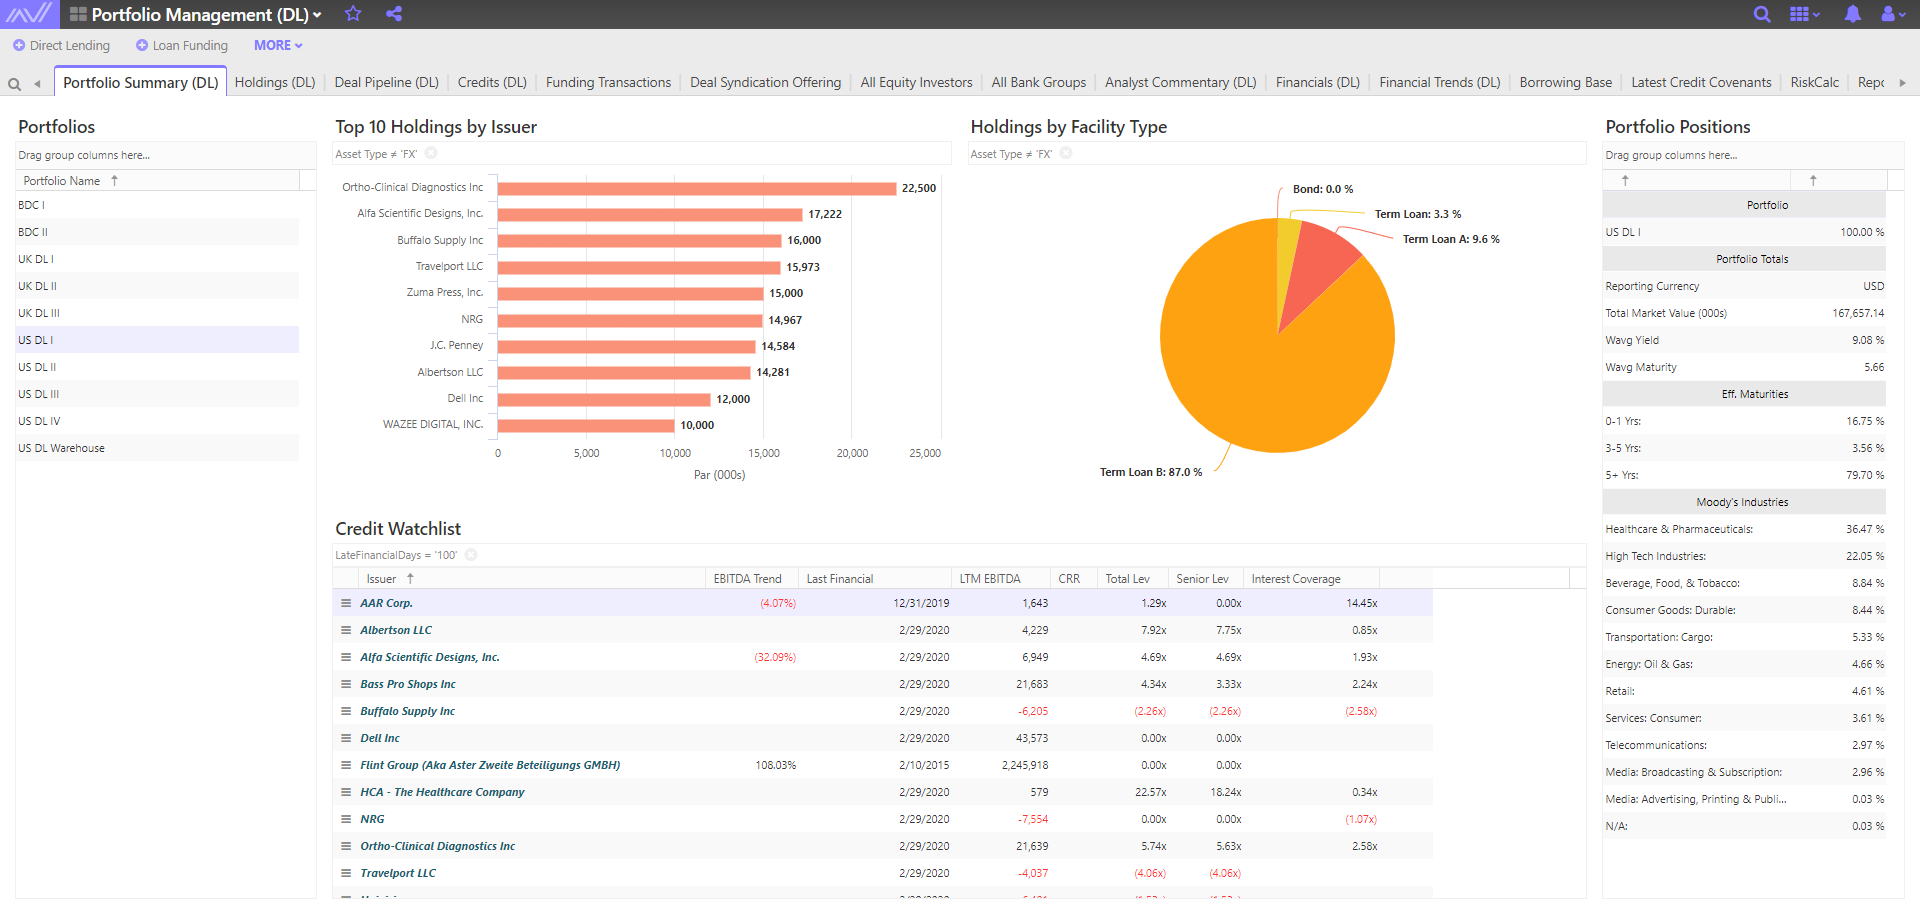This screenshot has width=1920, height=910.
Task: Click Total Market Value (000s) row
Action: (1744, 313)
